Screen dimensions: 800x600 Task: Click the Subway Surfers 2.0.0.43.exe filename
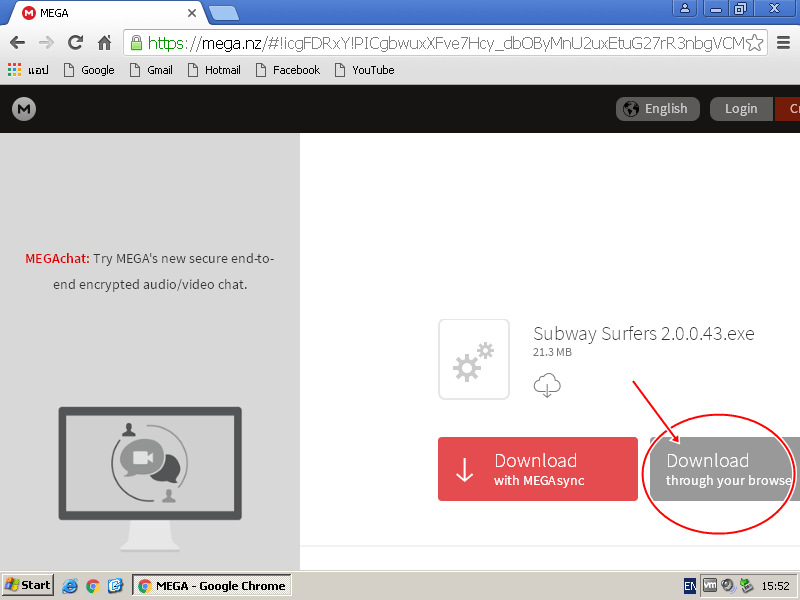(x=643, y=334)
